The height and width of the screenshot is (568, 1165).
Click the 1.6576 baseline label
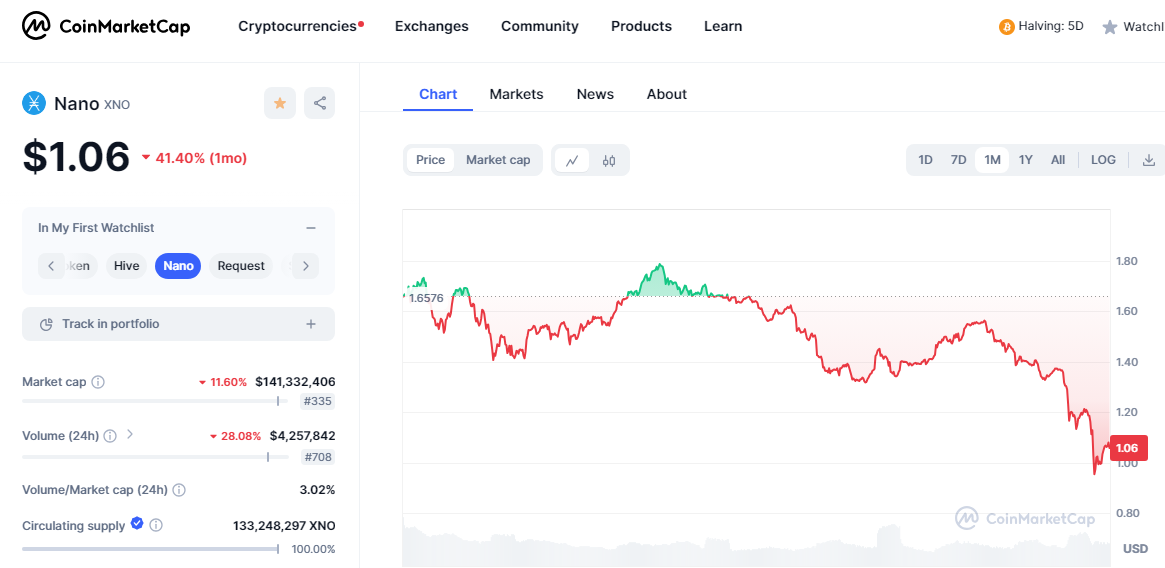point(426,298)
